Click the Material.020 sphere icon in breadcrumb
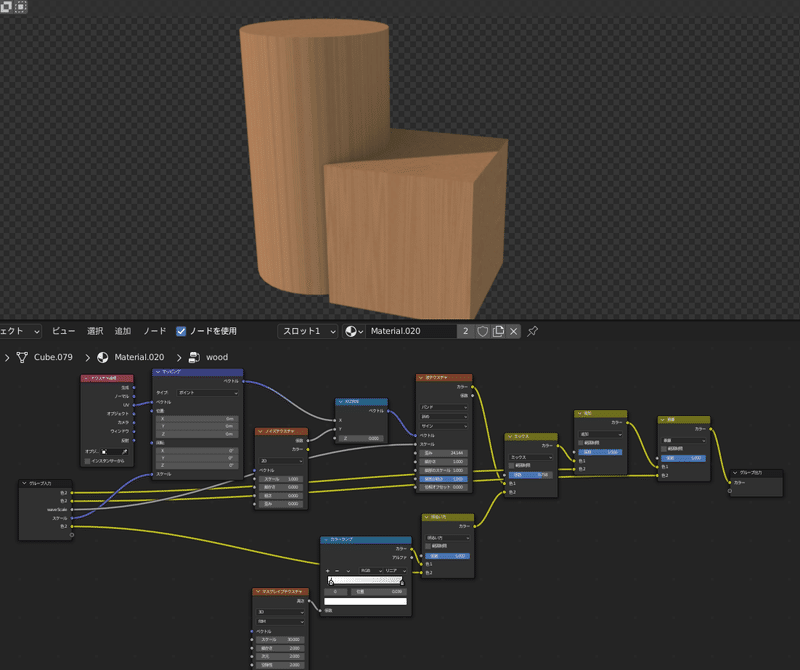Viewport: 800px width, 670px height. tap(103, 357)
